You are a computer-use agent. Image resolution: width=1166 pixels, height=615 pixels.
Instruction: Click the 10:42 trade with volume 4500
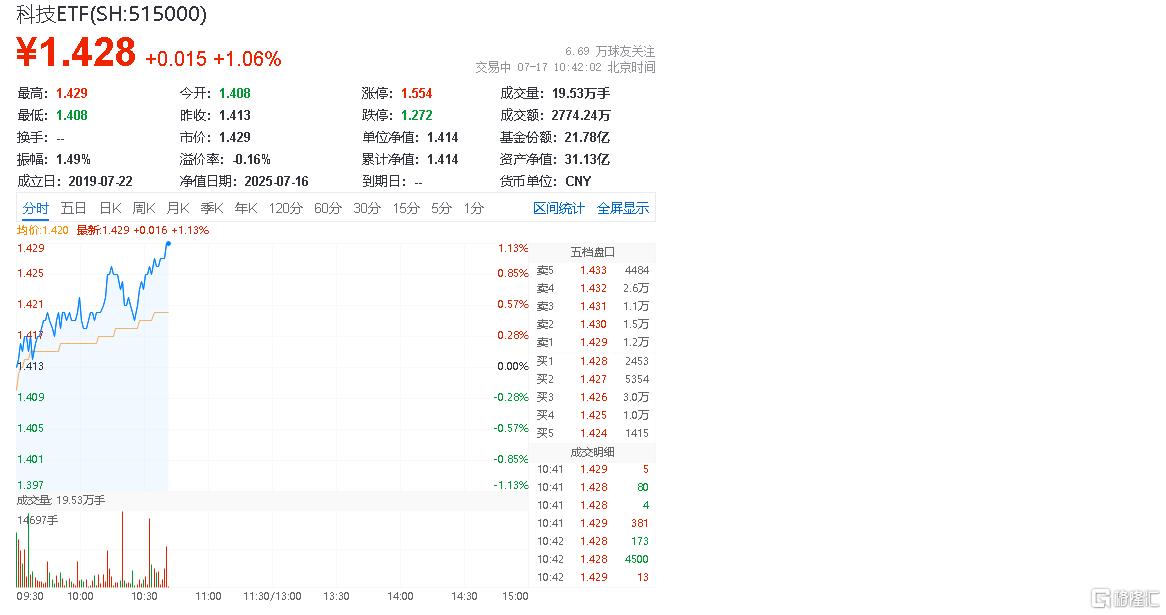(x=593, y=559)
